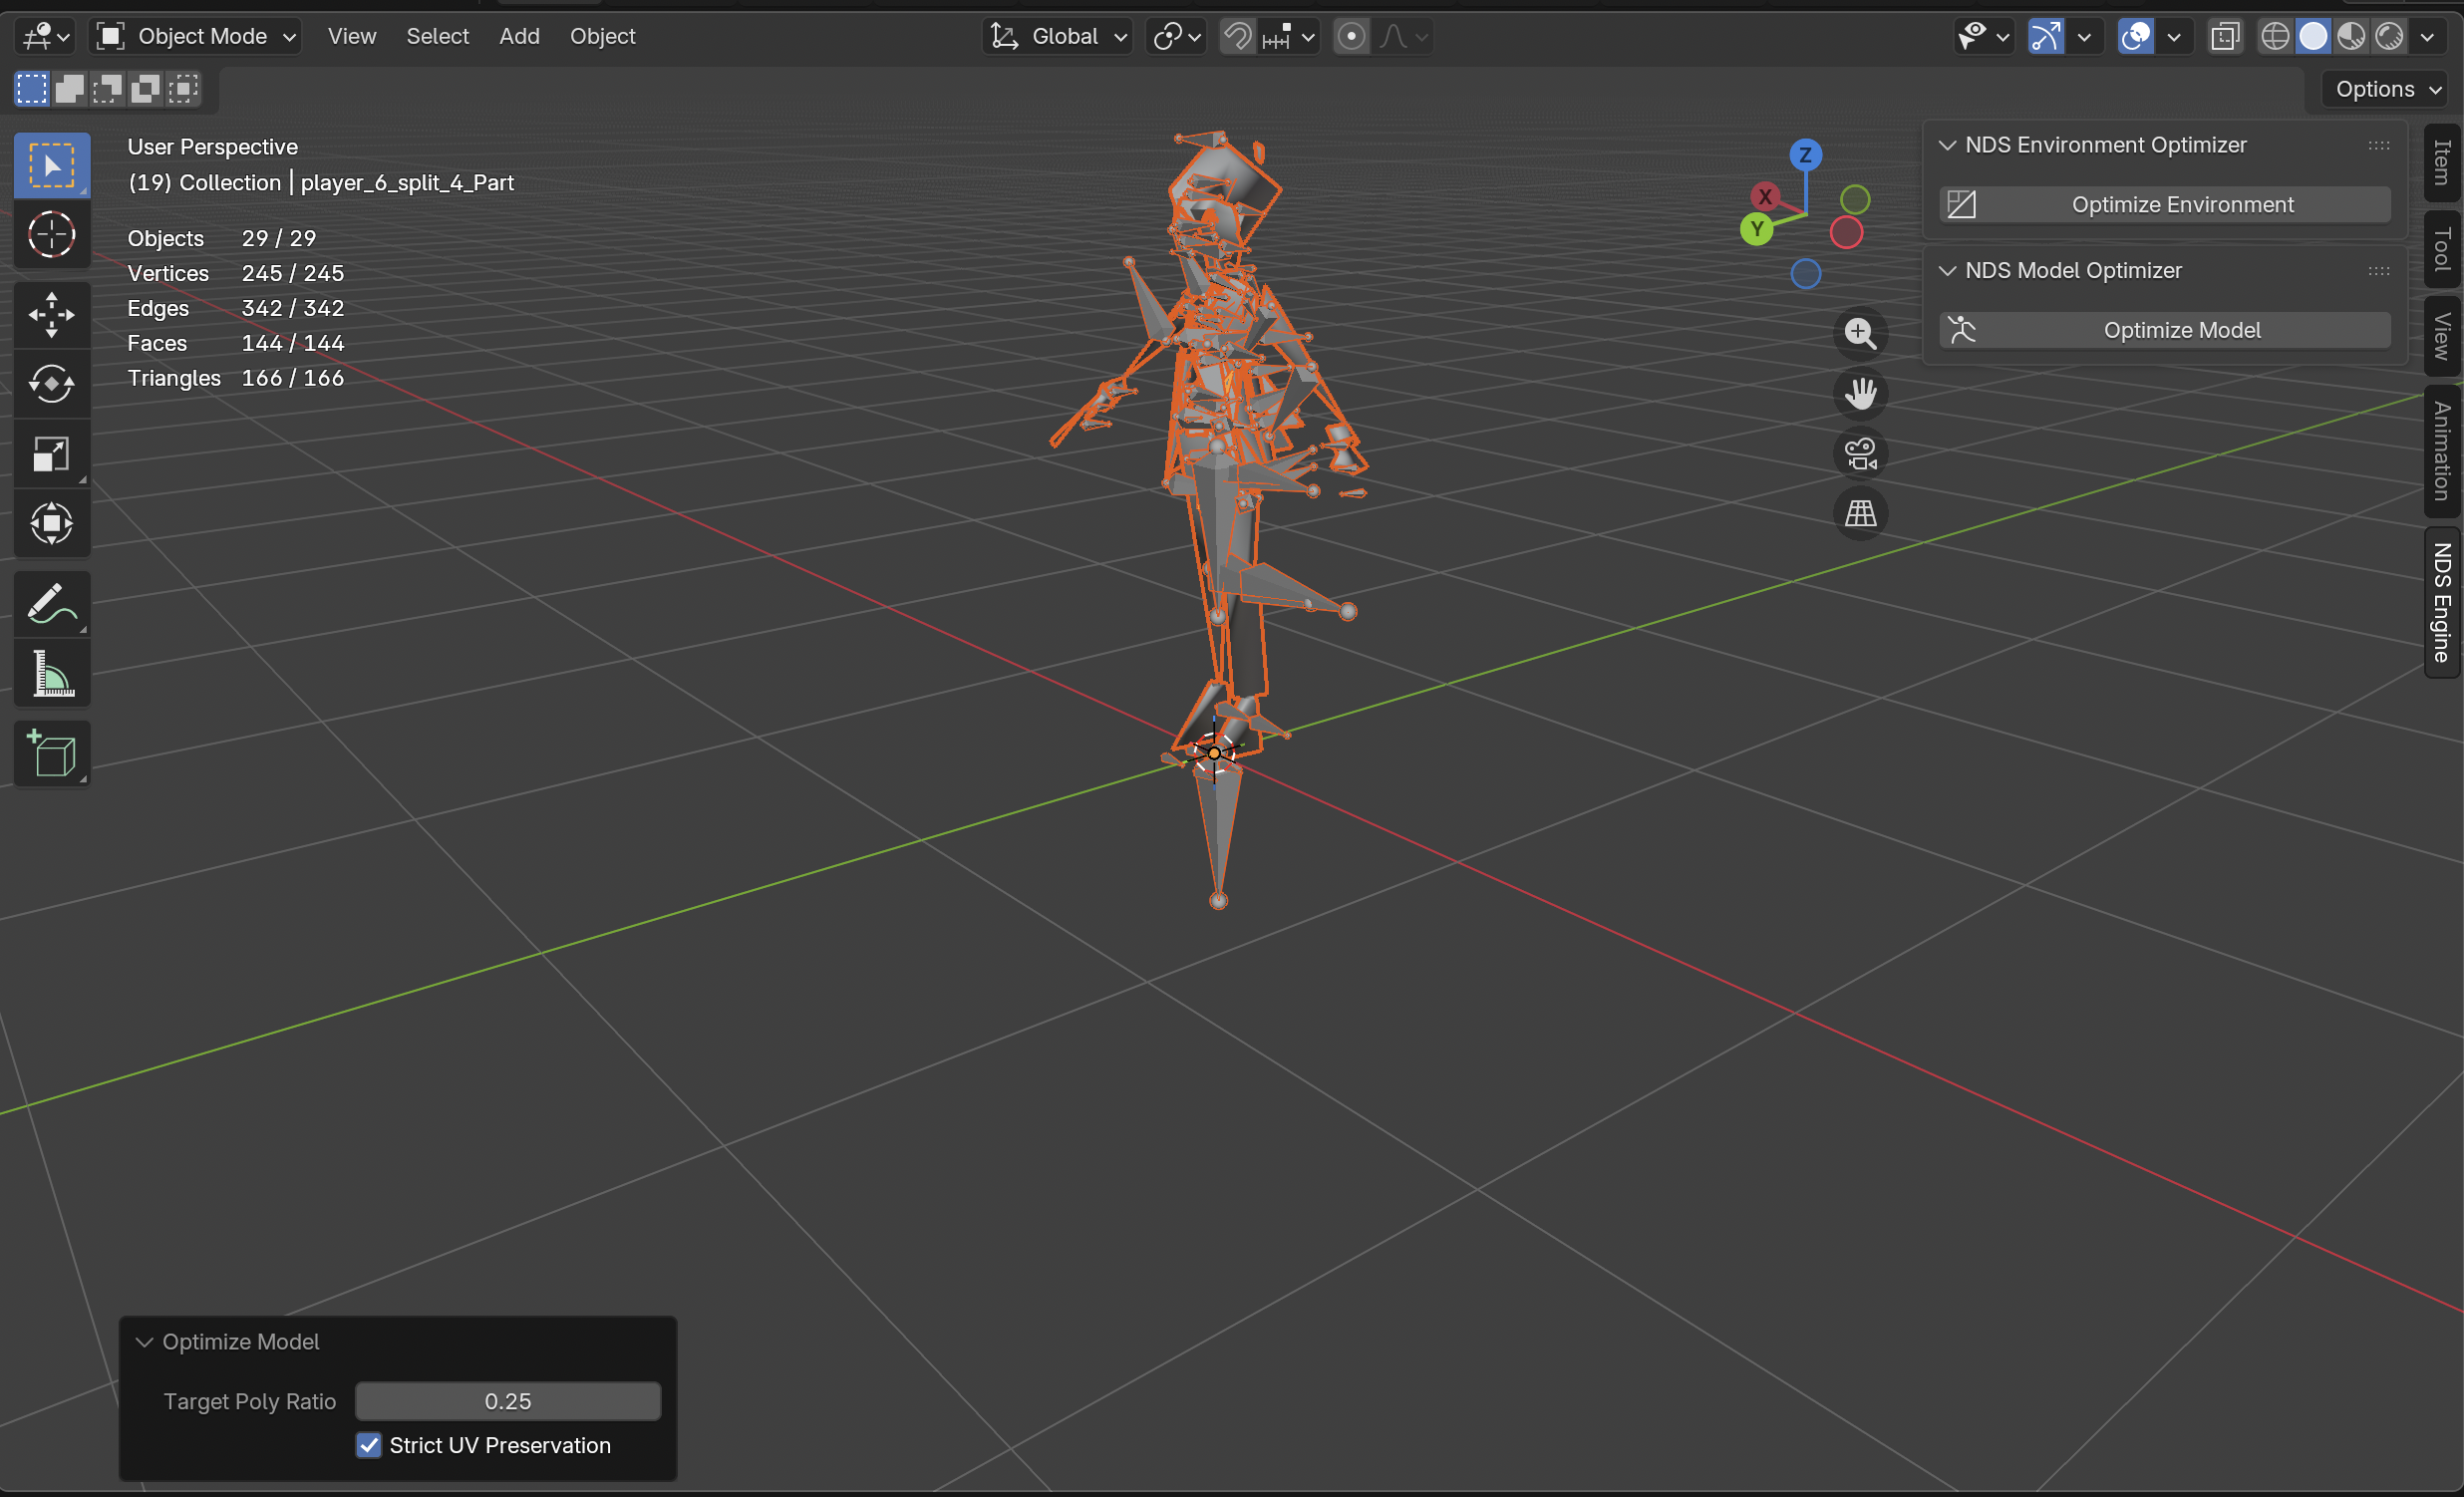Choose the Move tool

coord(52,315)
